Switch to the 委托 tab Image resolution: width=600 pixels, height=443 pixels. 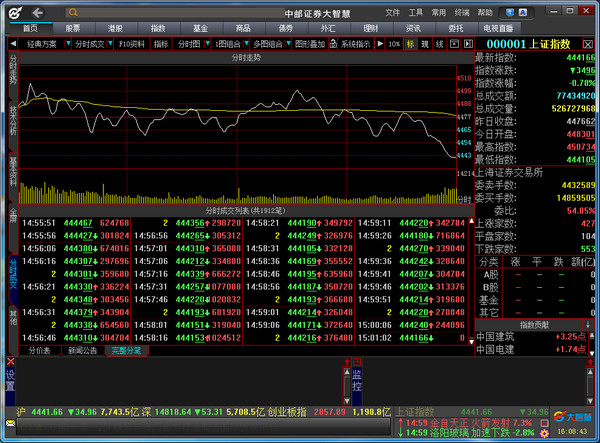click(x=455, y=28)
